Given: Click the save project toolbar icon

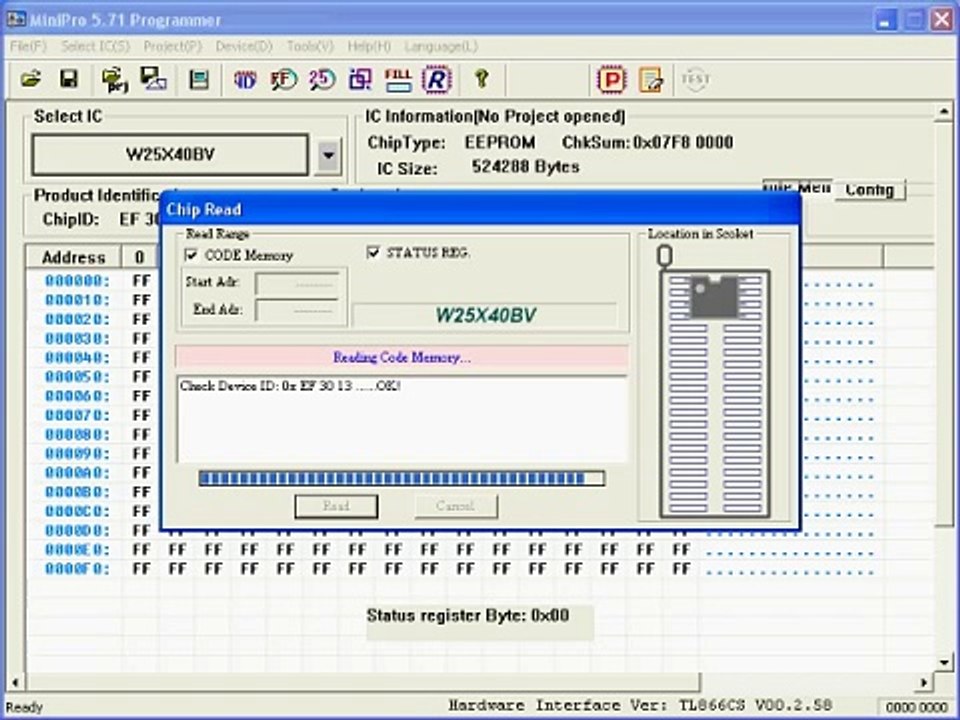Looking at the screenshot, I should click(153, 80).
